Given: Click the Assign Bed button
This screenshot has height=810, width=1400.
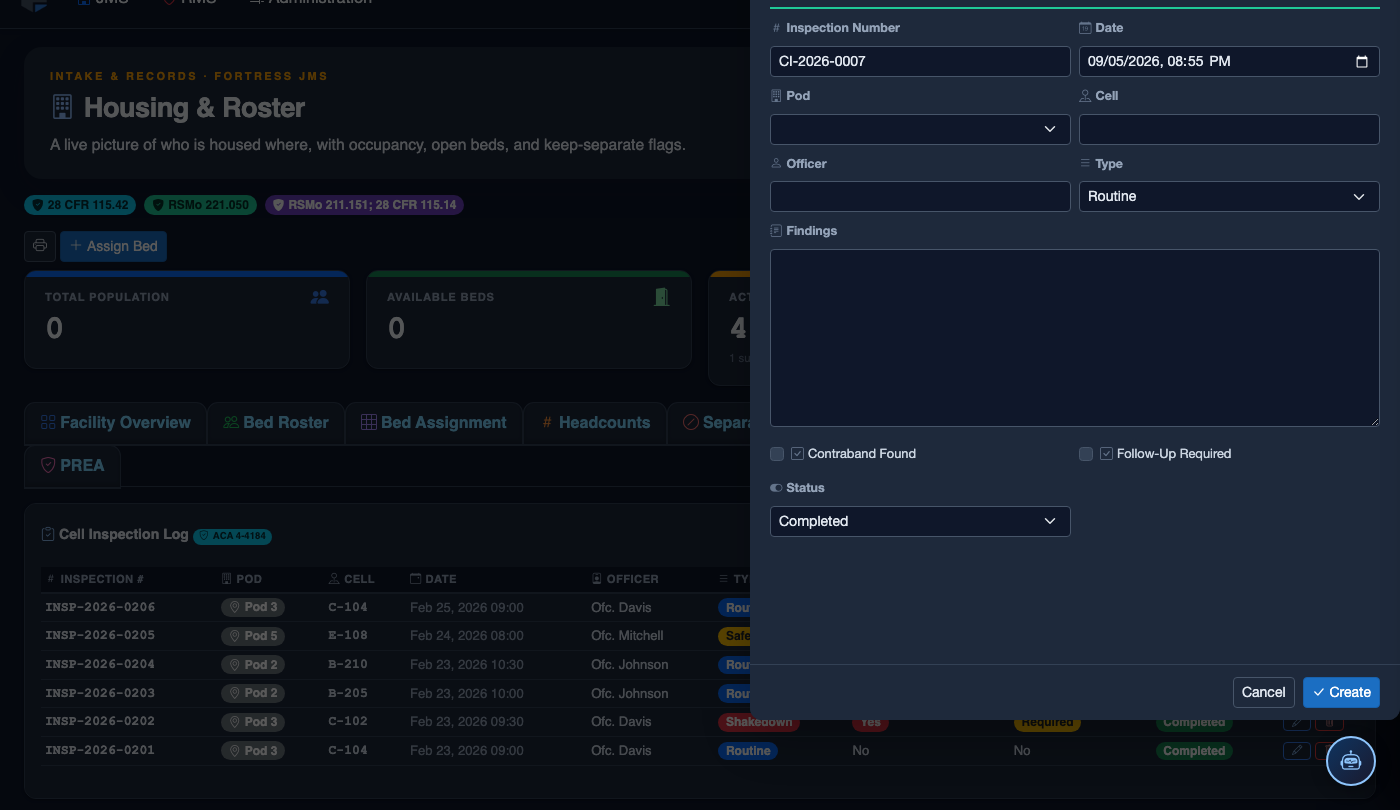Looking at the screenshot, I should [113, 246].
